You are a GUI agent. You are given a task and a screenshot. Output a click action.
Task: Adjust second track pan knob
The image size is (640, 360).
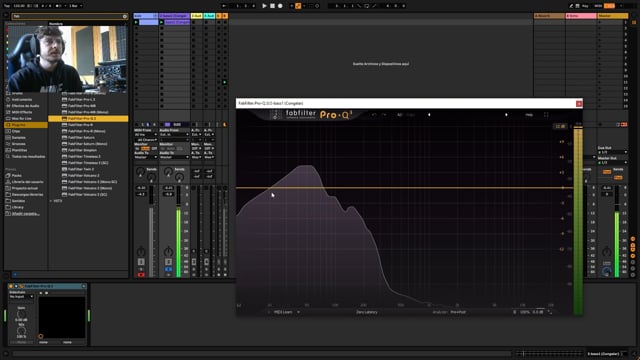168,251
